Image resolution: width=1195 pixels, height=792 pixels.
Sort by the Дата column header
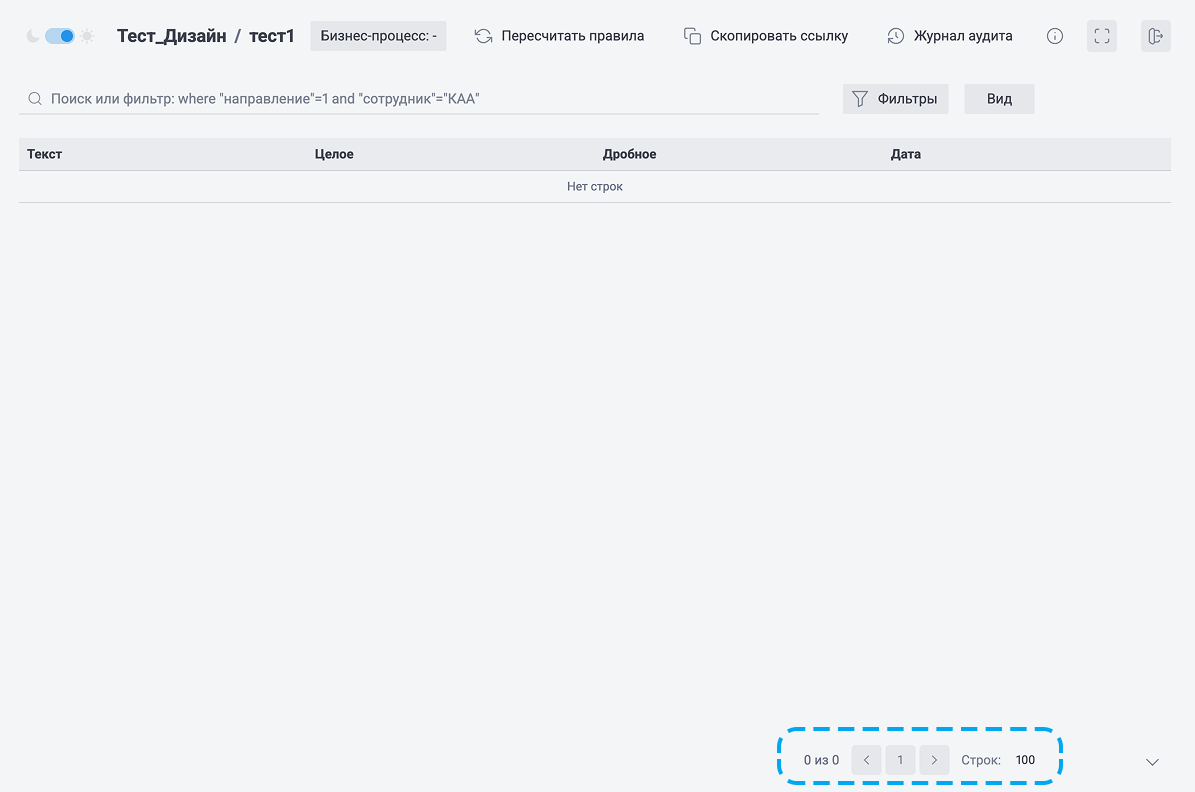(905, 154)
